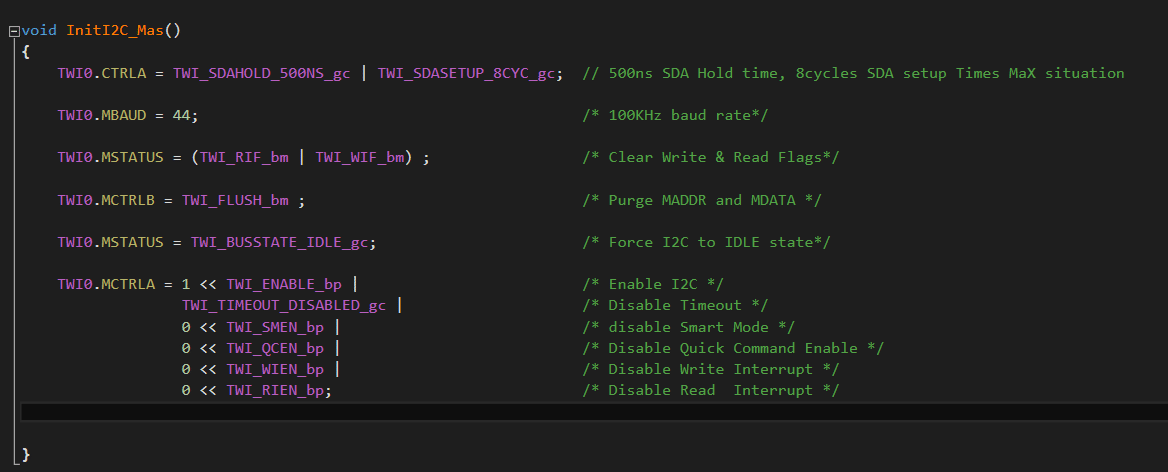
Task: Click the TWI_WIEN_bp token
Action: tap(275, 369)
